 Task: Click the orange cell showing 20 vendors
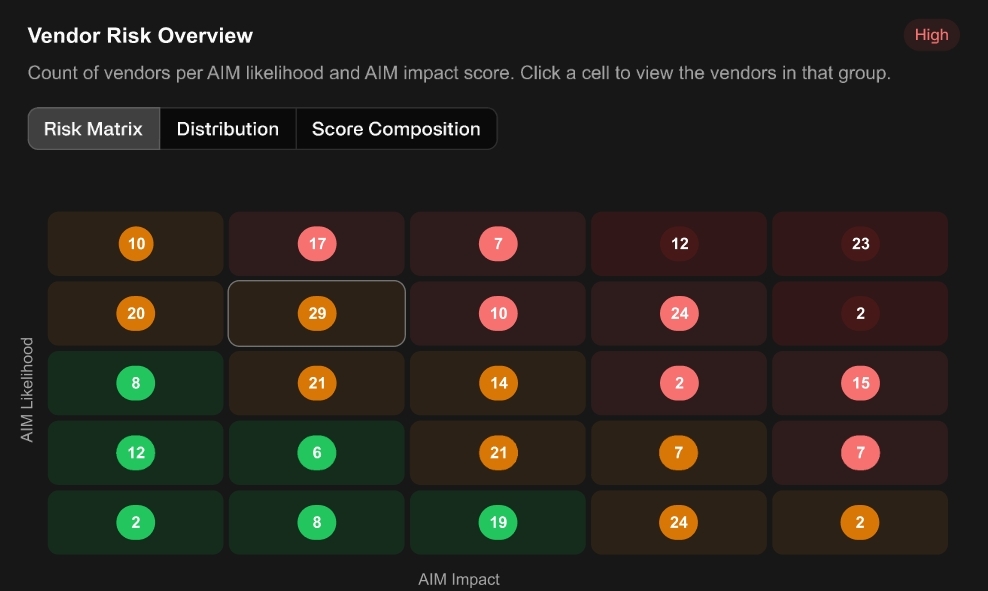pyautogui.click(x=135, y=313)
